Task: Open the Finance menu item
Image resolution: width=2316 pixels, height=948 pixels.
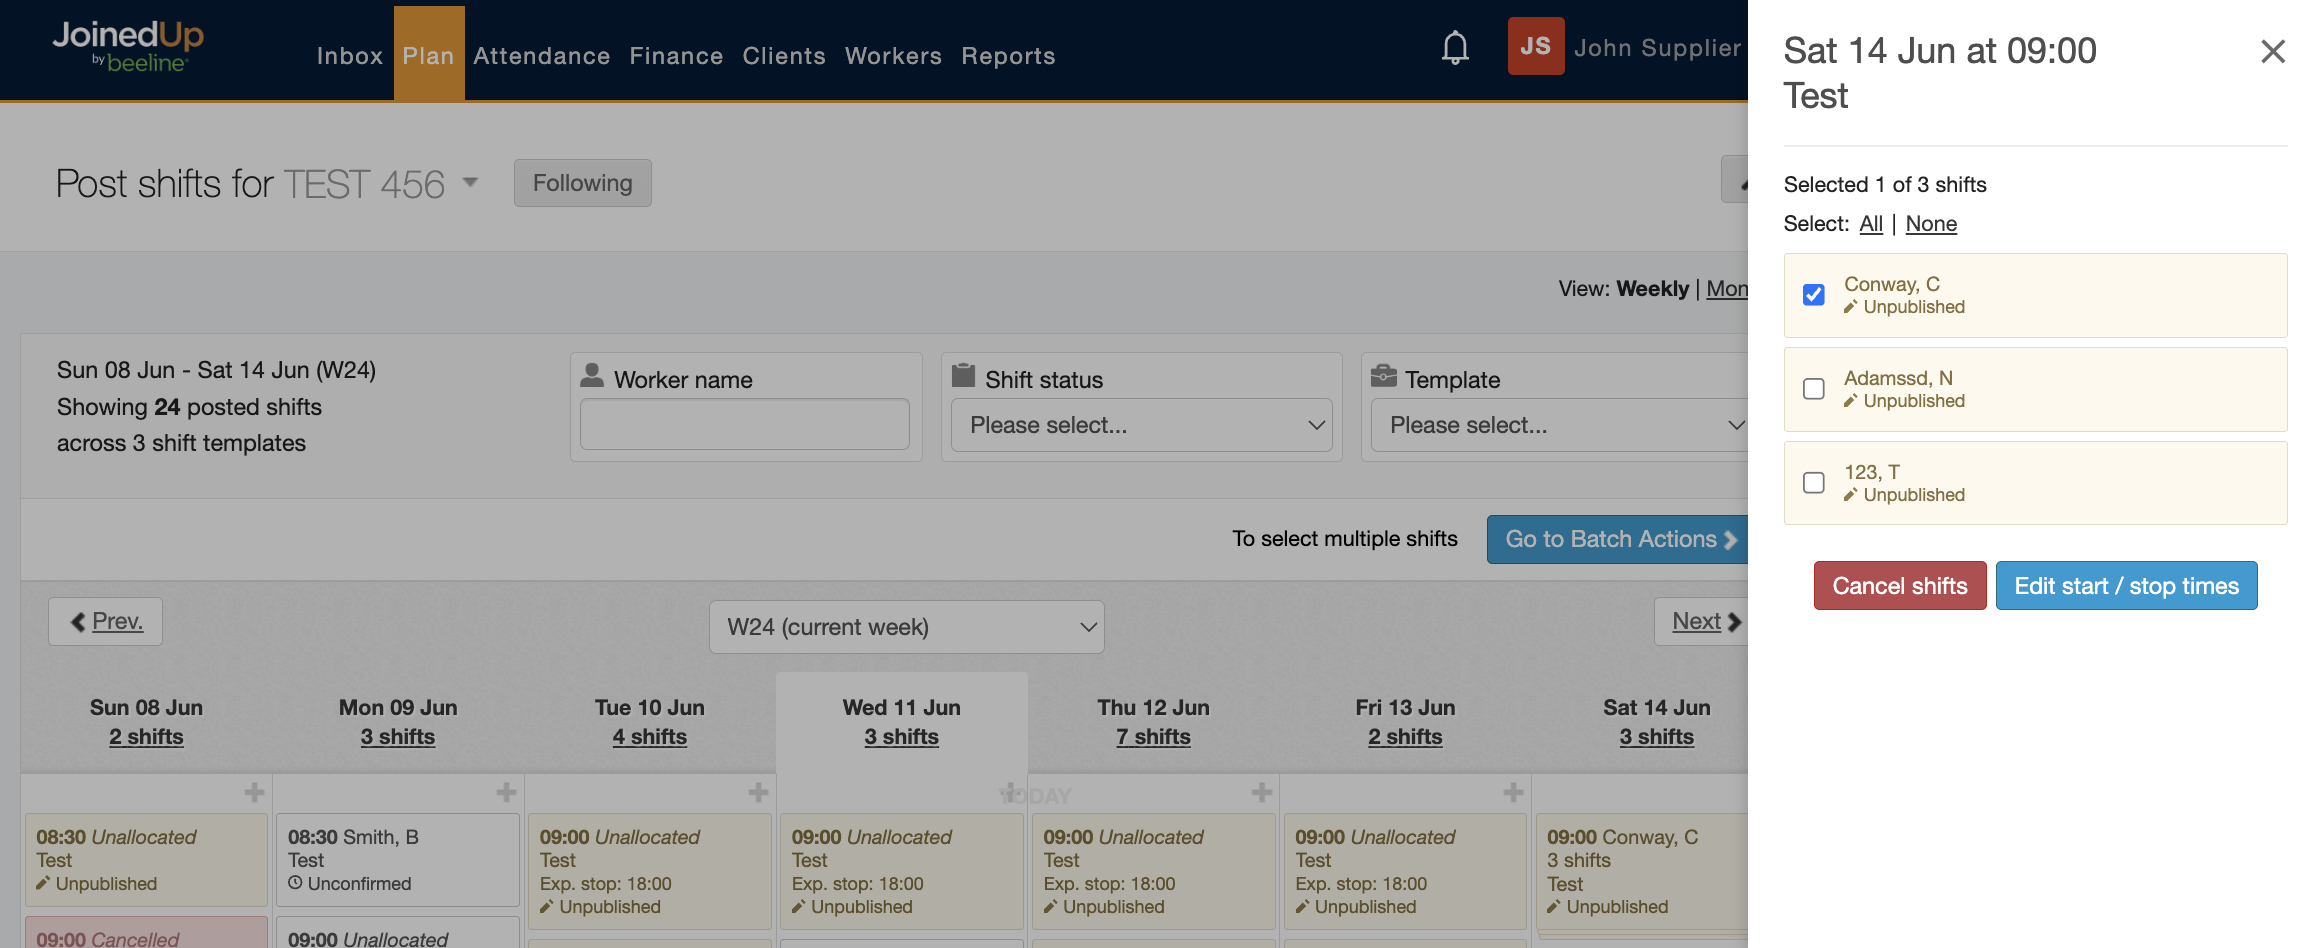Action: click(676, 56)
